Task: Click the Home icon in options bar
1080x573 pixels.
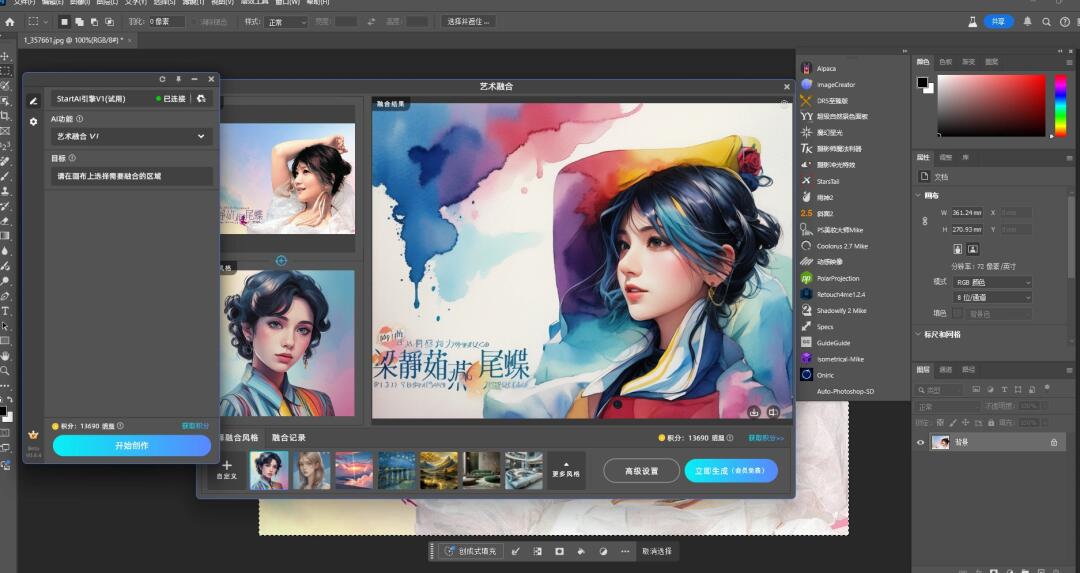Action: tap(10, 22)
